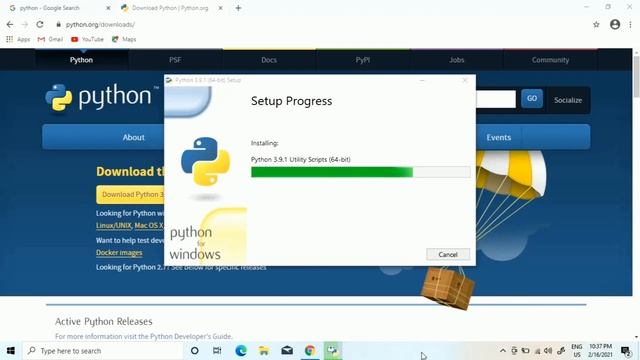
Task: Open the Apps bookmark shortcut
Action: [x=18, y=39]
